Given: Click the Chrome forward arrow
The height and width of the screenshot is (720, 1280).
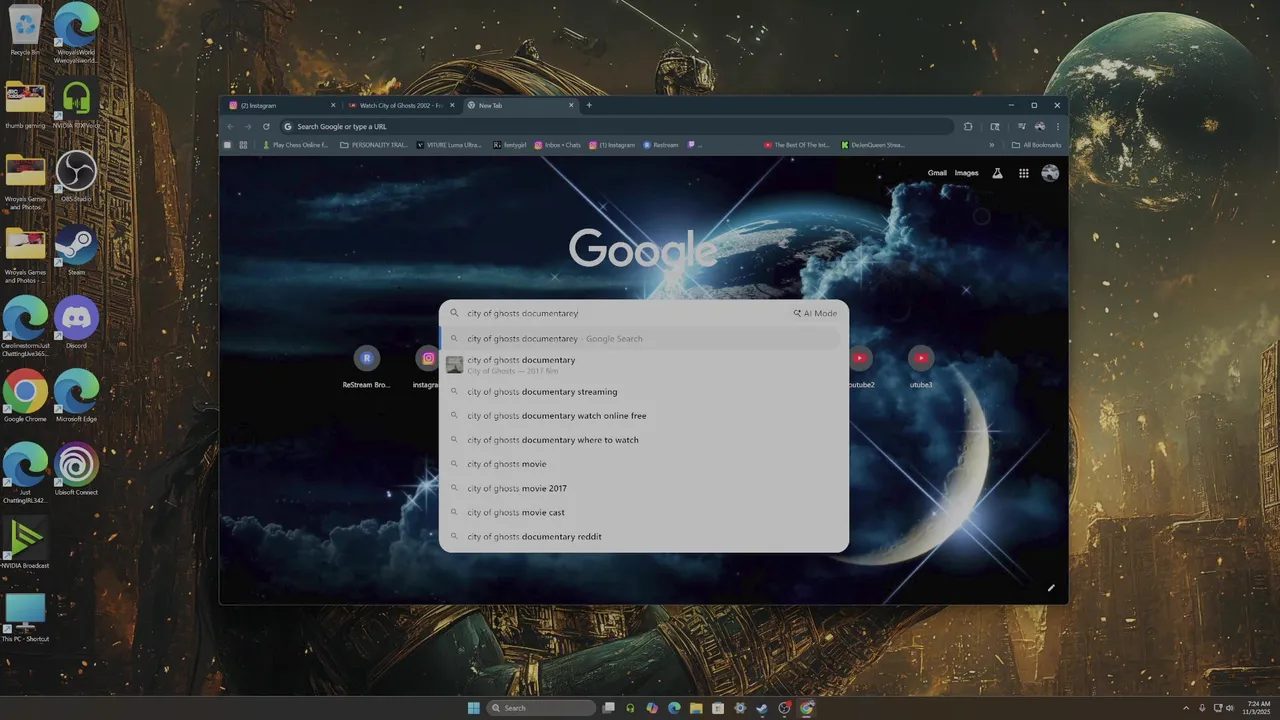Looking at the screenshot, I should pyautogui.click(x=248, y=126).
